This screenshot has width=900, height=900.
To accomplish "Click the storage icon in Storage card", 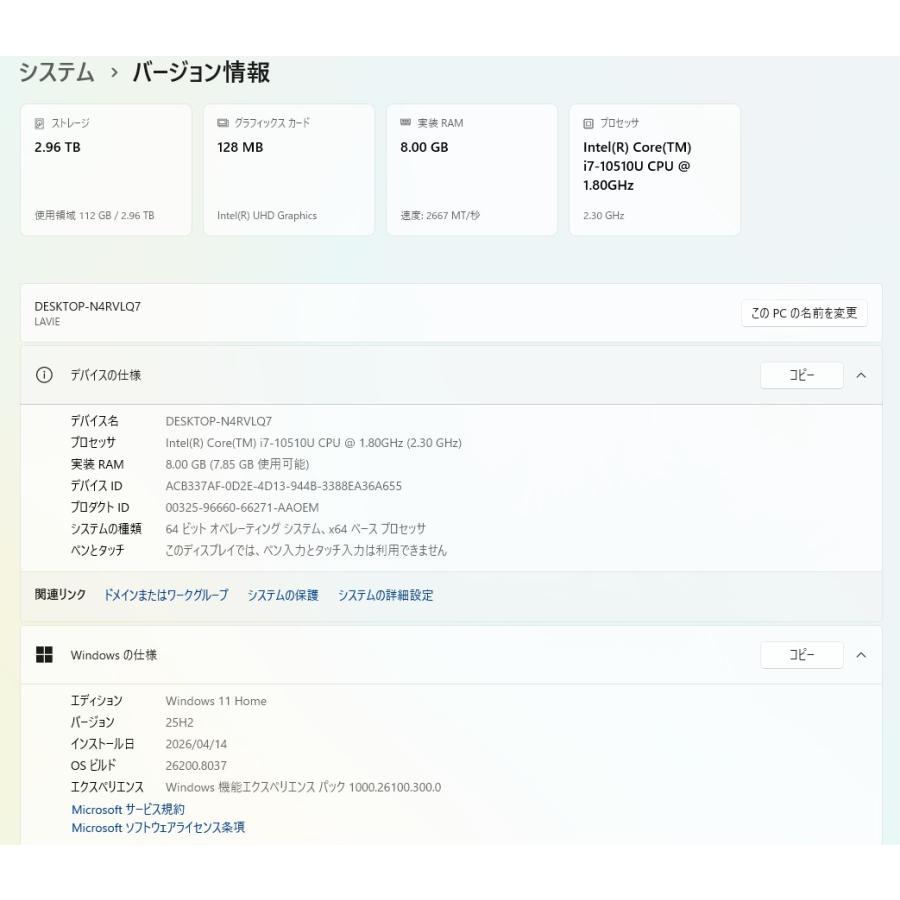I will (39, 123).
